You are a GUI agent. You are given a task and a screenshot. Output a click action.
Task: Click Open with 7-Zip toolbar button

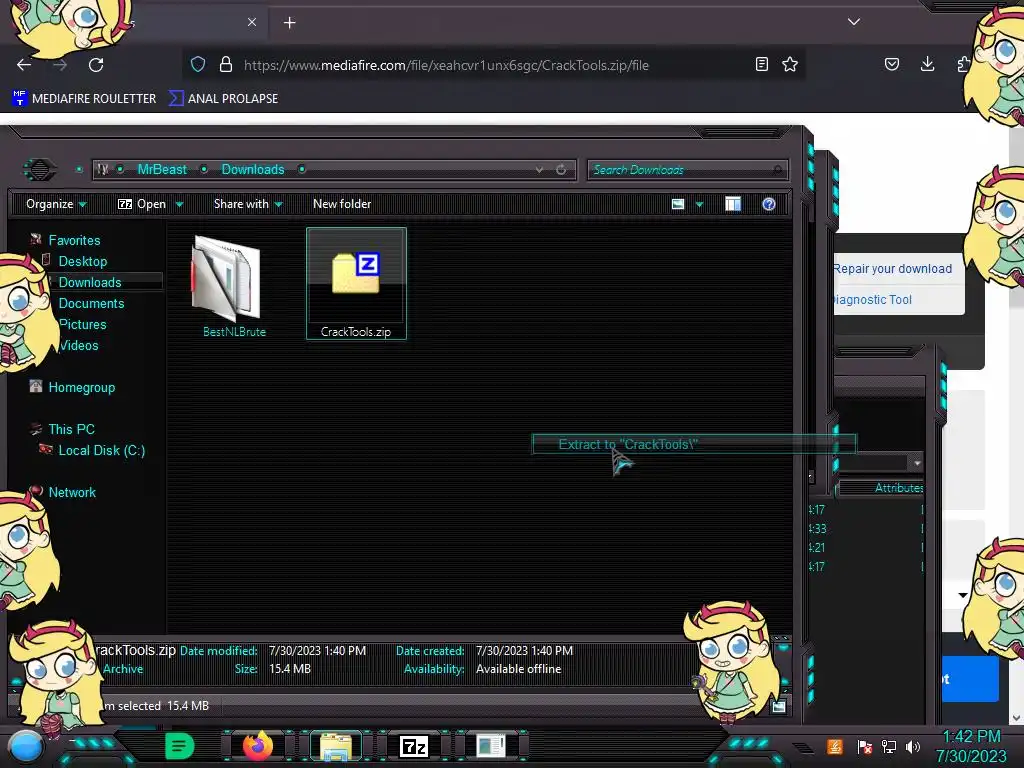click(142, 204)
